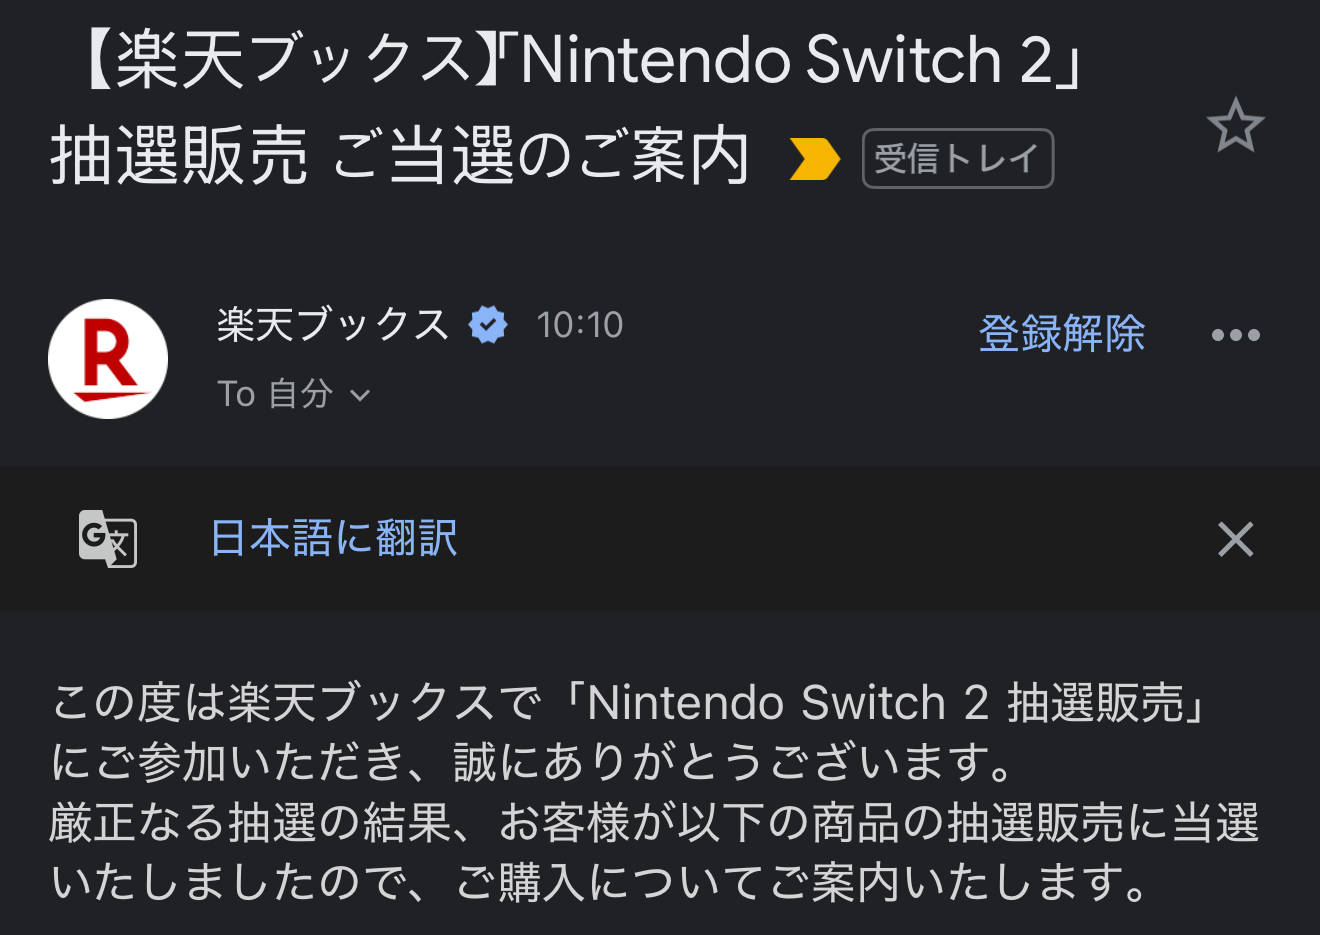1320x935 pixels.
Task: Expand recipient details chevron next to 自分
Action: pyautogui.click(x=360, y=395)
